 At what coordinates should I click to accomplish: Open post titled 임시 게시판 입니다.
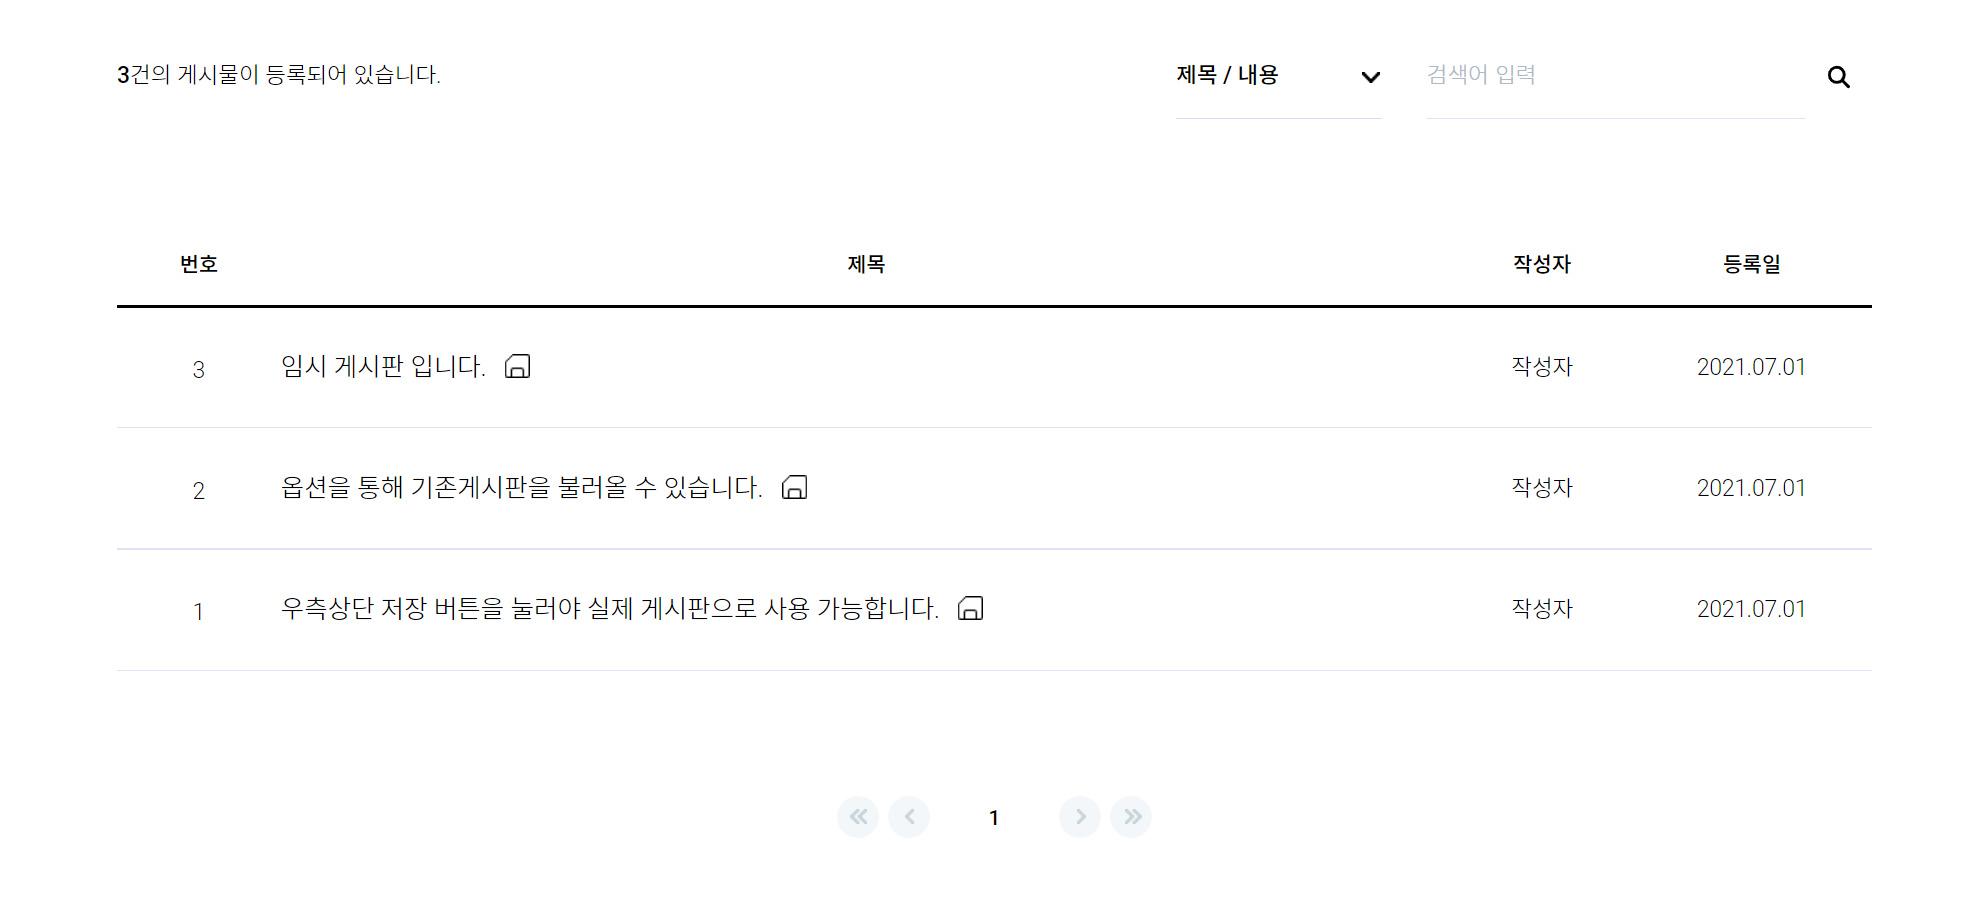383,367
